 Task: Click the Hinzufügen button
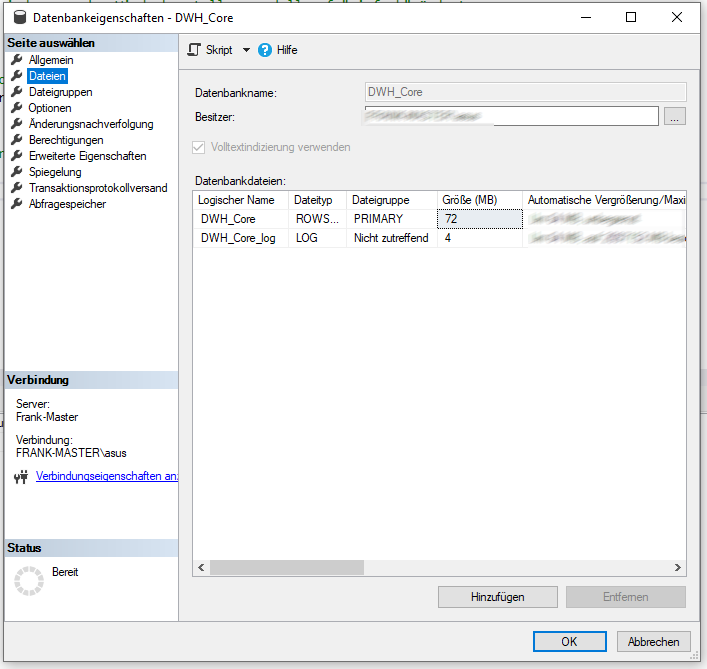497,597
